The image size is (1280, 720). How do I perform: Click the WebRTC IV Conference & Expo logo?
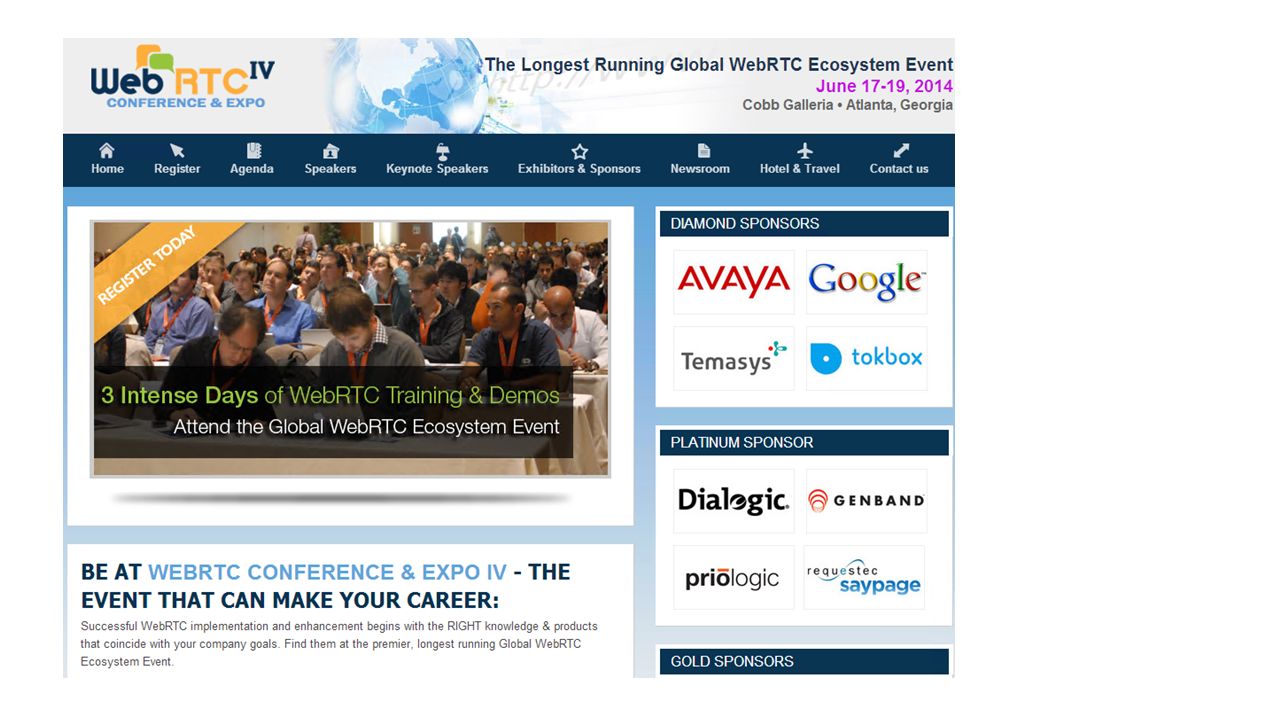(182, 79)
